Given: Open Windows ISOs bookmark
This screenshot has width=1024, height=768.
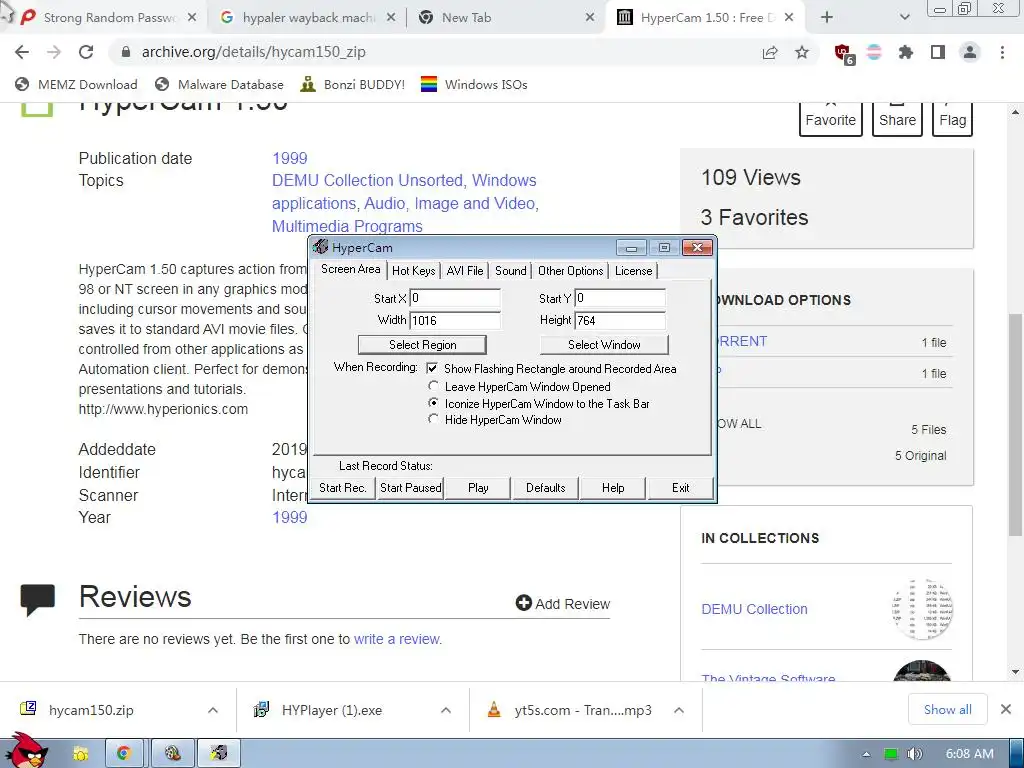Looking at the screenshot, I should click(473, 84).
